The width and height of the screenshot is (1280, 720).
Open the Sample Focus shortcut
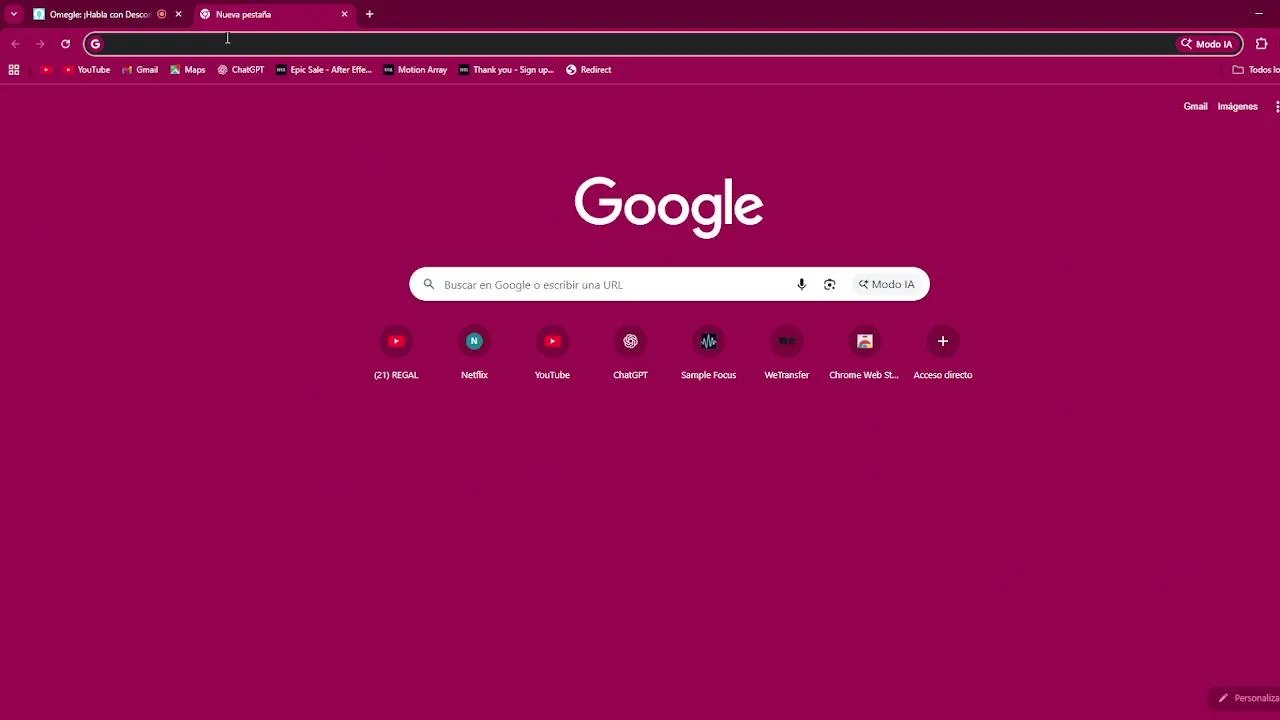[708, 354]
